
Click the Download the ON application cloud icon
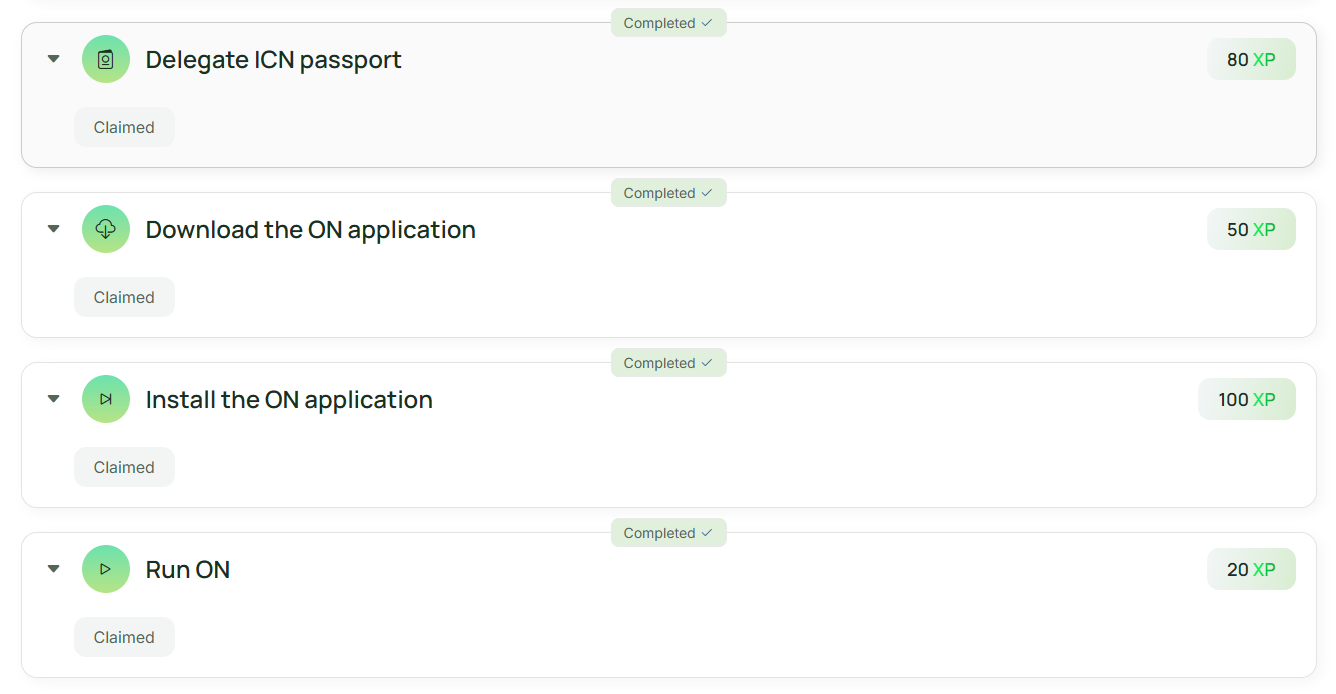tap(106, 229)
